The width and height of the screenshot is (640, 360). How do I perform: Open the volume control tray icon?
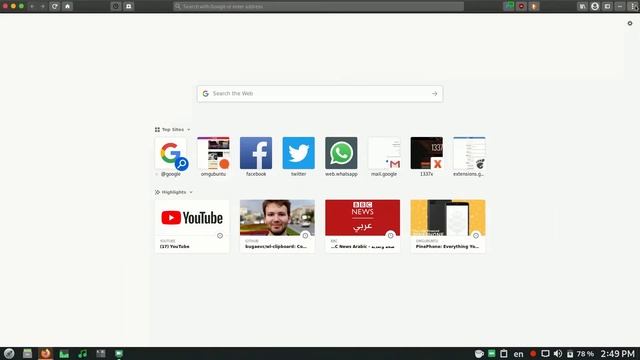[558, 353]
